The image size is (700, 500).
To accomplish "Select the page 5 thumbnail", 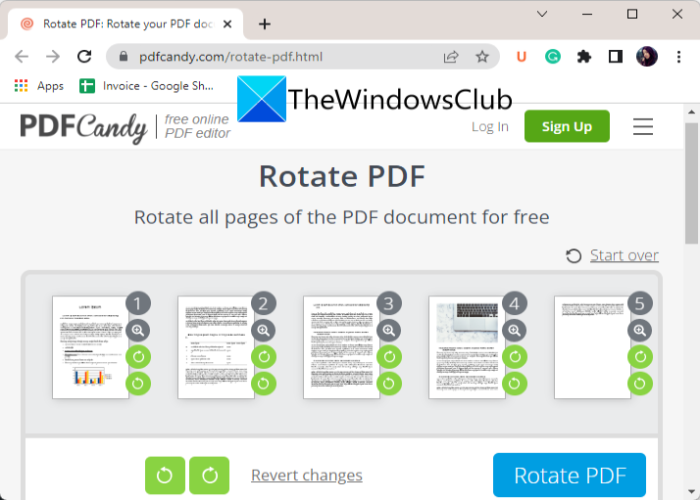I will (592, 347).
